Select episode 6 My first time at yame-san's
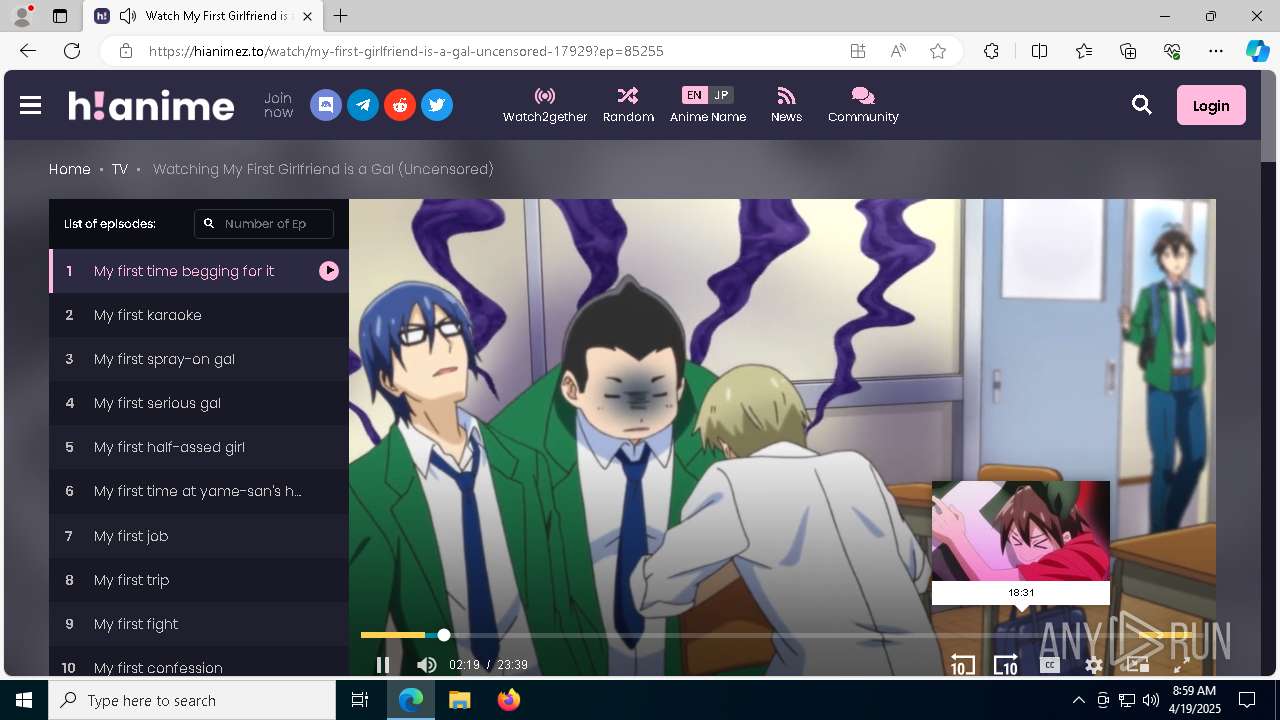This screenshot has height=720, width=1280. click(199, 491)
